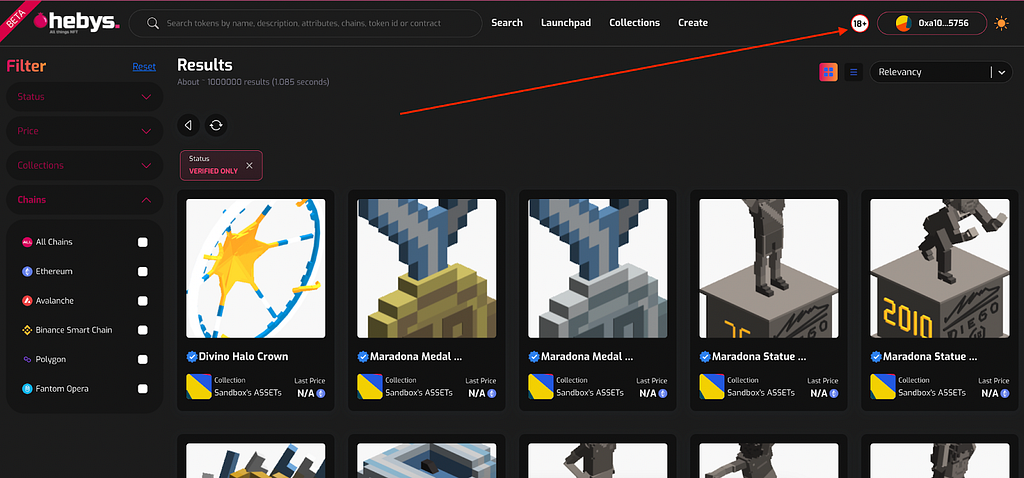
Task: Click the Binance Smart Chain icon
Action: tap(27, 330)
